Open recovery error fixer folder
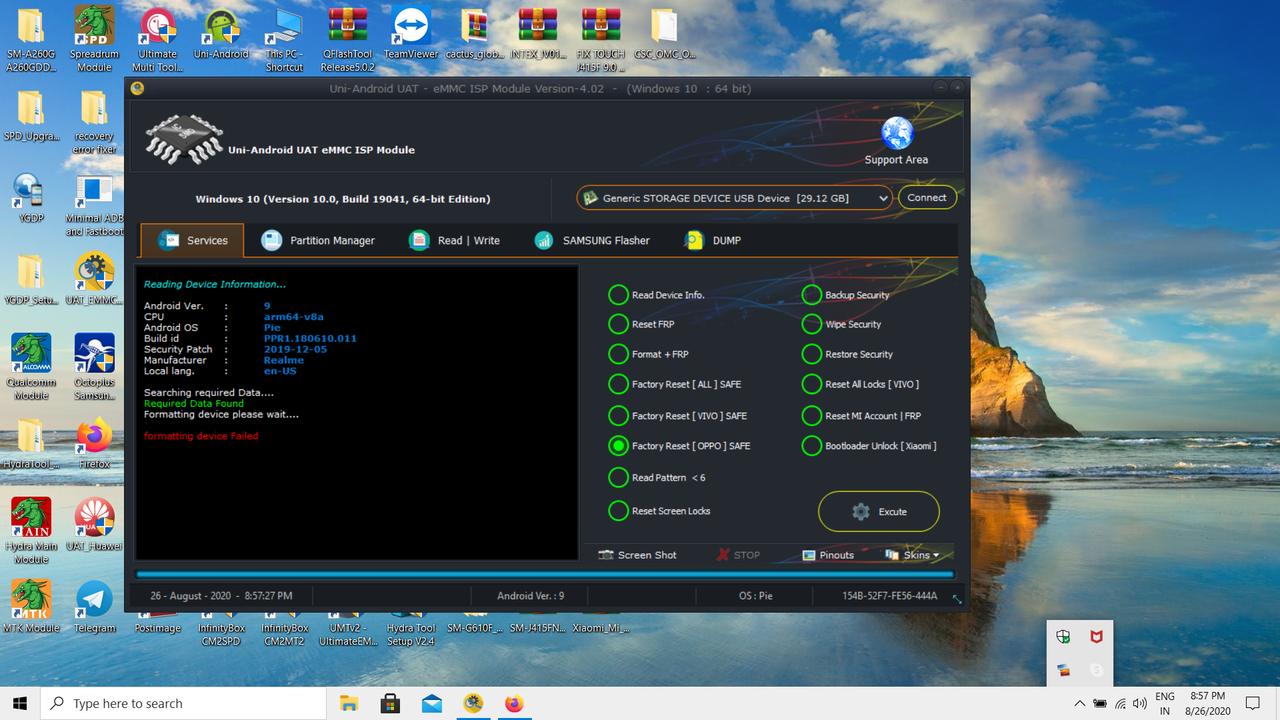This screenshot has height=720, width=1280. (94, 122)
